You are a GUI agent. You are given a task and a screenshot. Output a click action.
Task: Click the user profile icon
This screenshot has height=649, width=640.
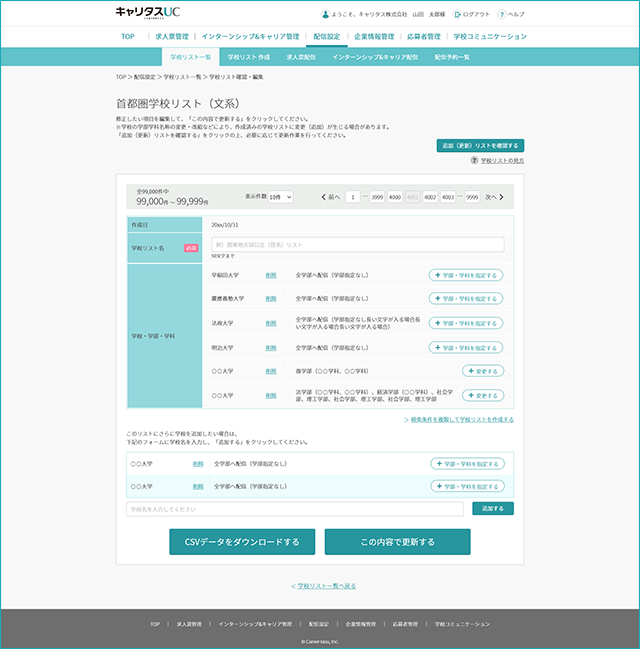tap(325, 14)
